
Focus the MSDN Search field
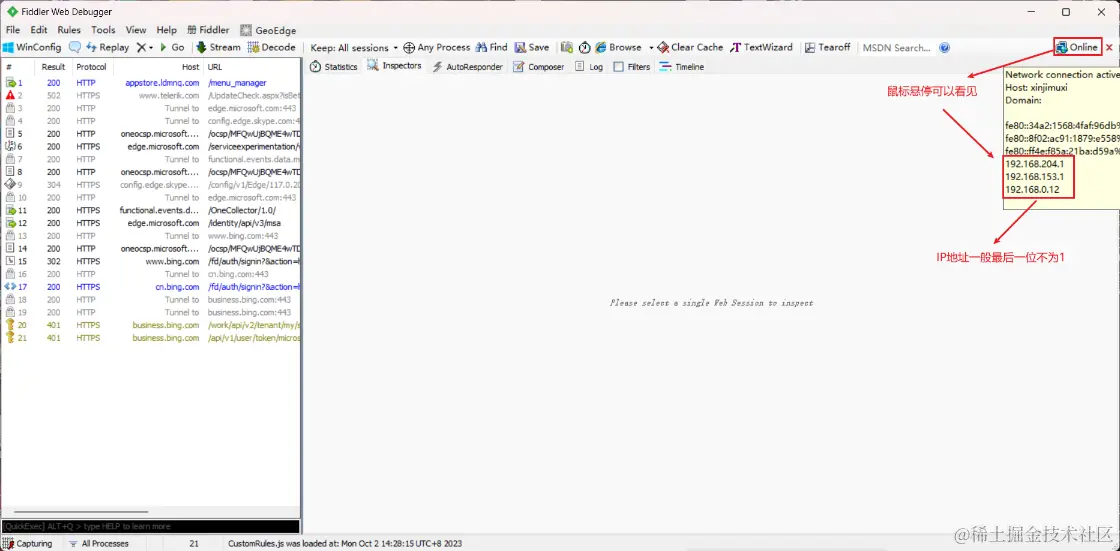pyautogui.click(x=896, y=48)
